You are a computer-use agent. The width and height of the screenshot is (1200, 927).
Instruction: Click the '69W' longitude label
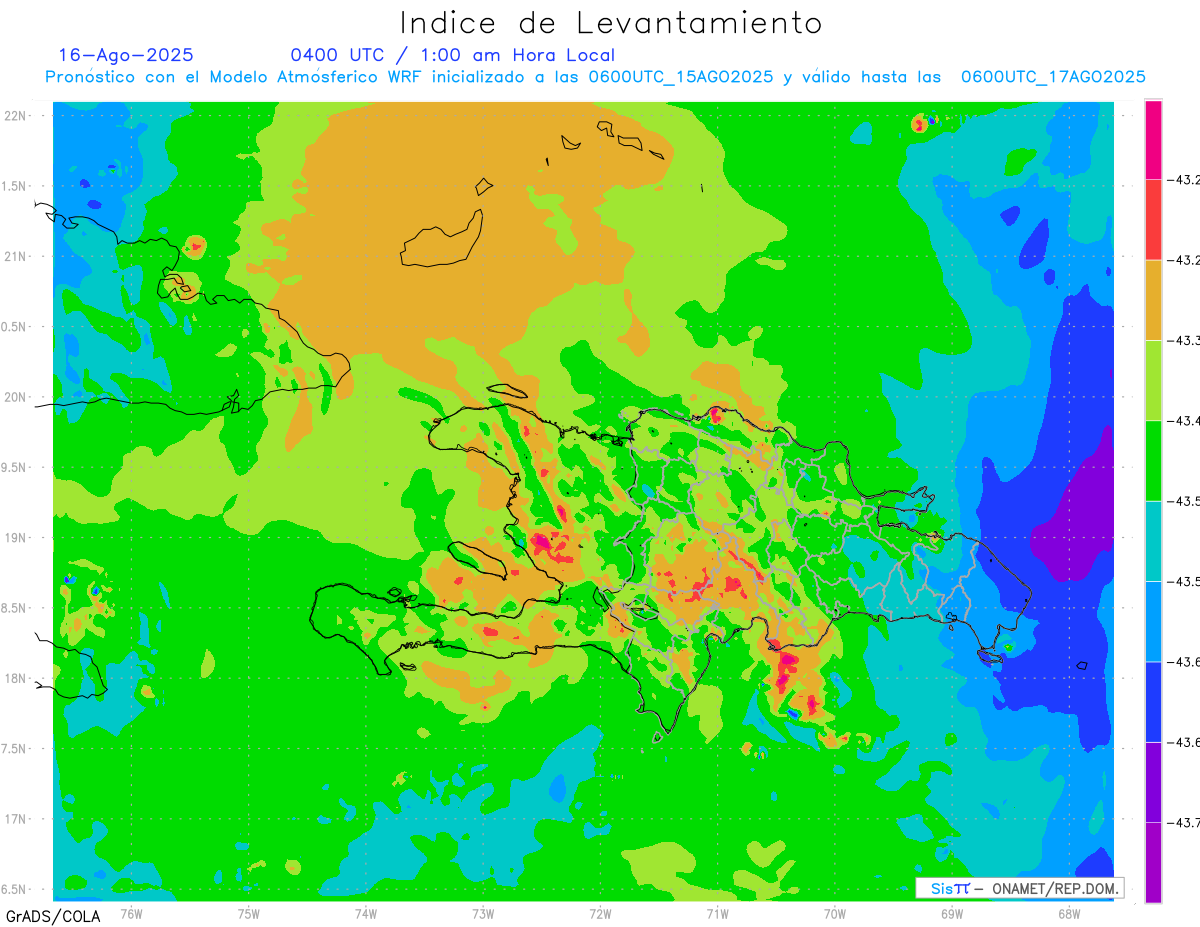point(952,913)
